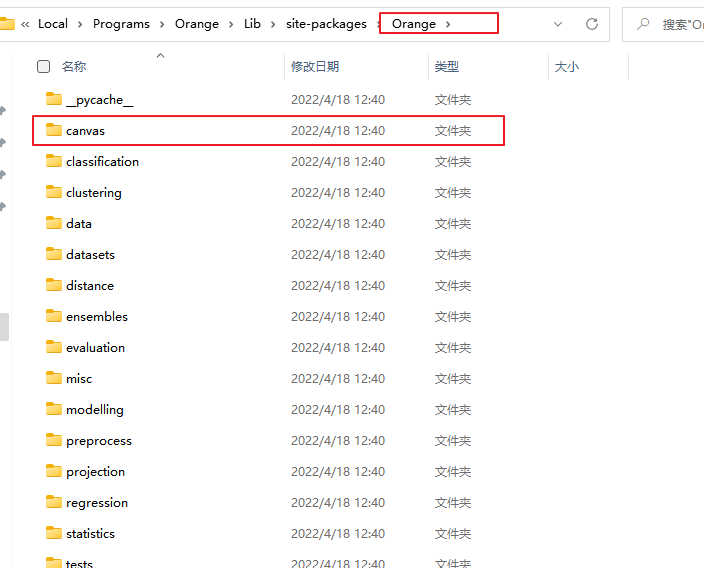Image resolution: width=704 pixels, height=580 pixels.
Task: Click the search magnifier icon
Action: coord(643,23)
